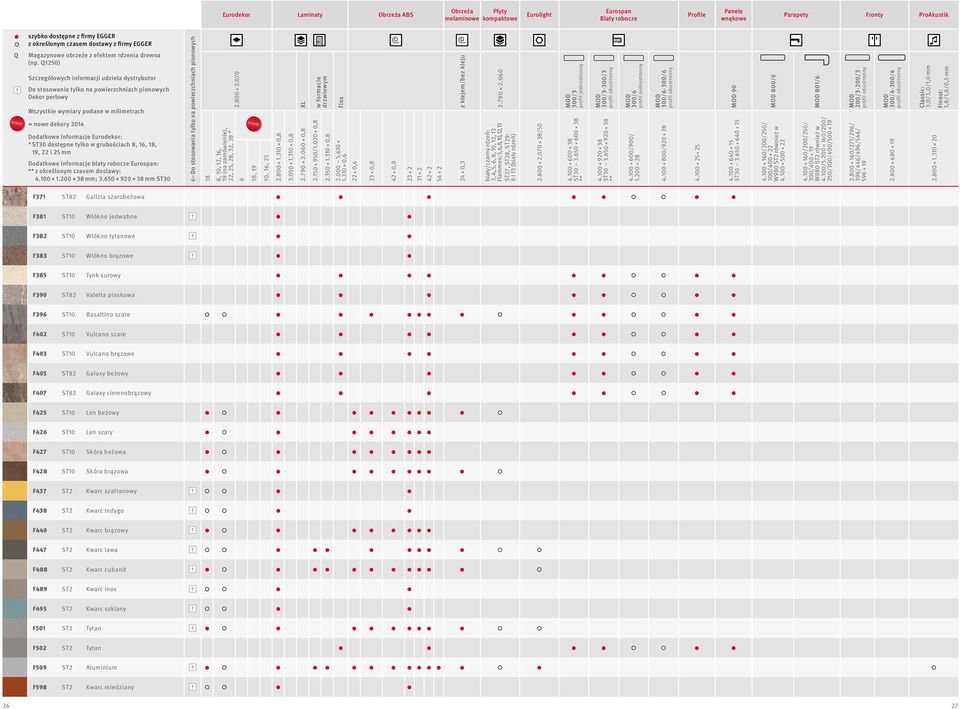Click the open circle legend marker

17,44
